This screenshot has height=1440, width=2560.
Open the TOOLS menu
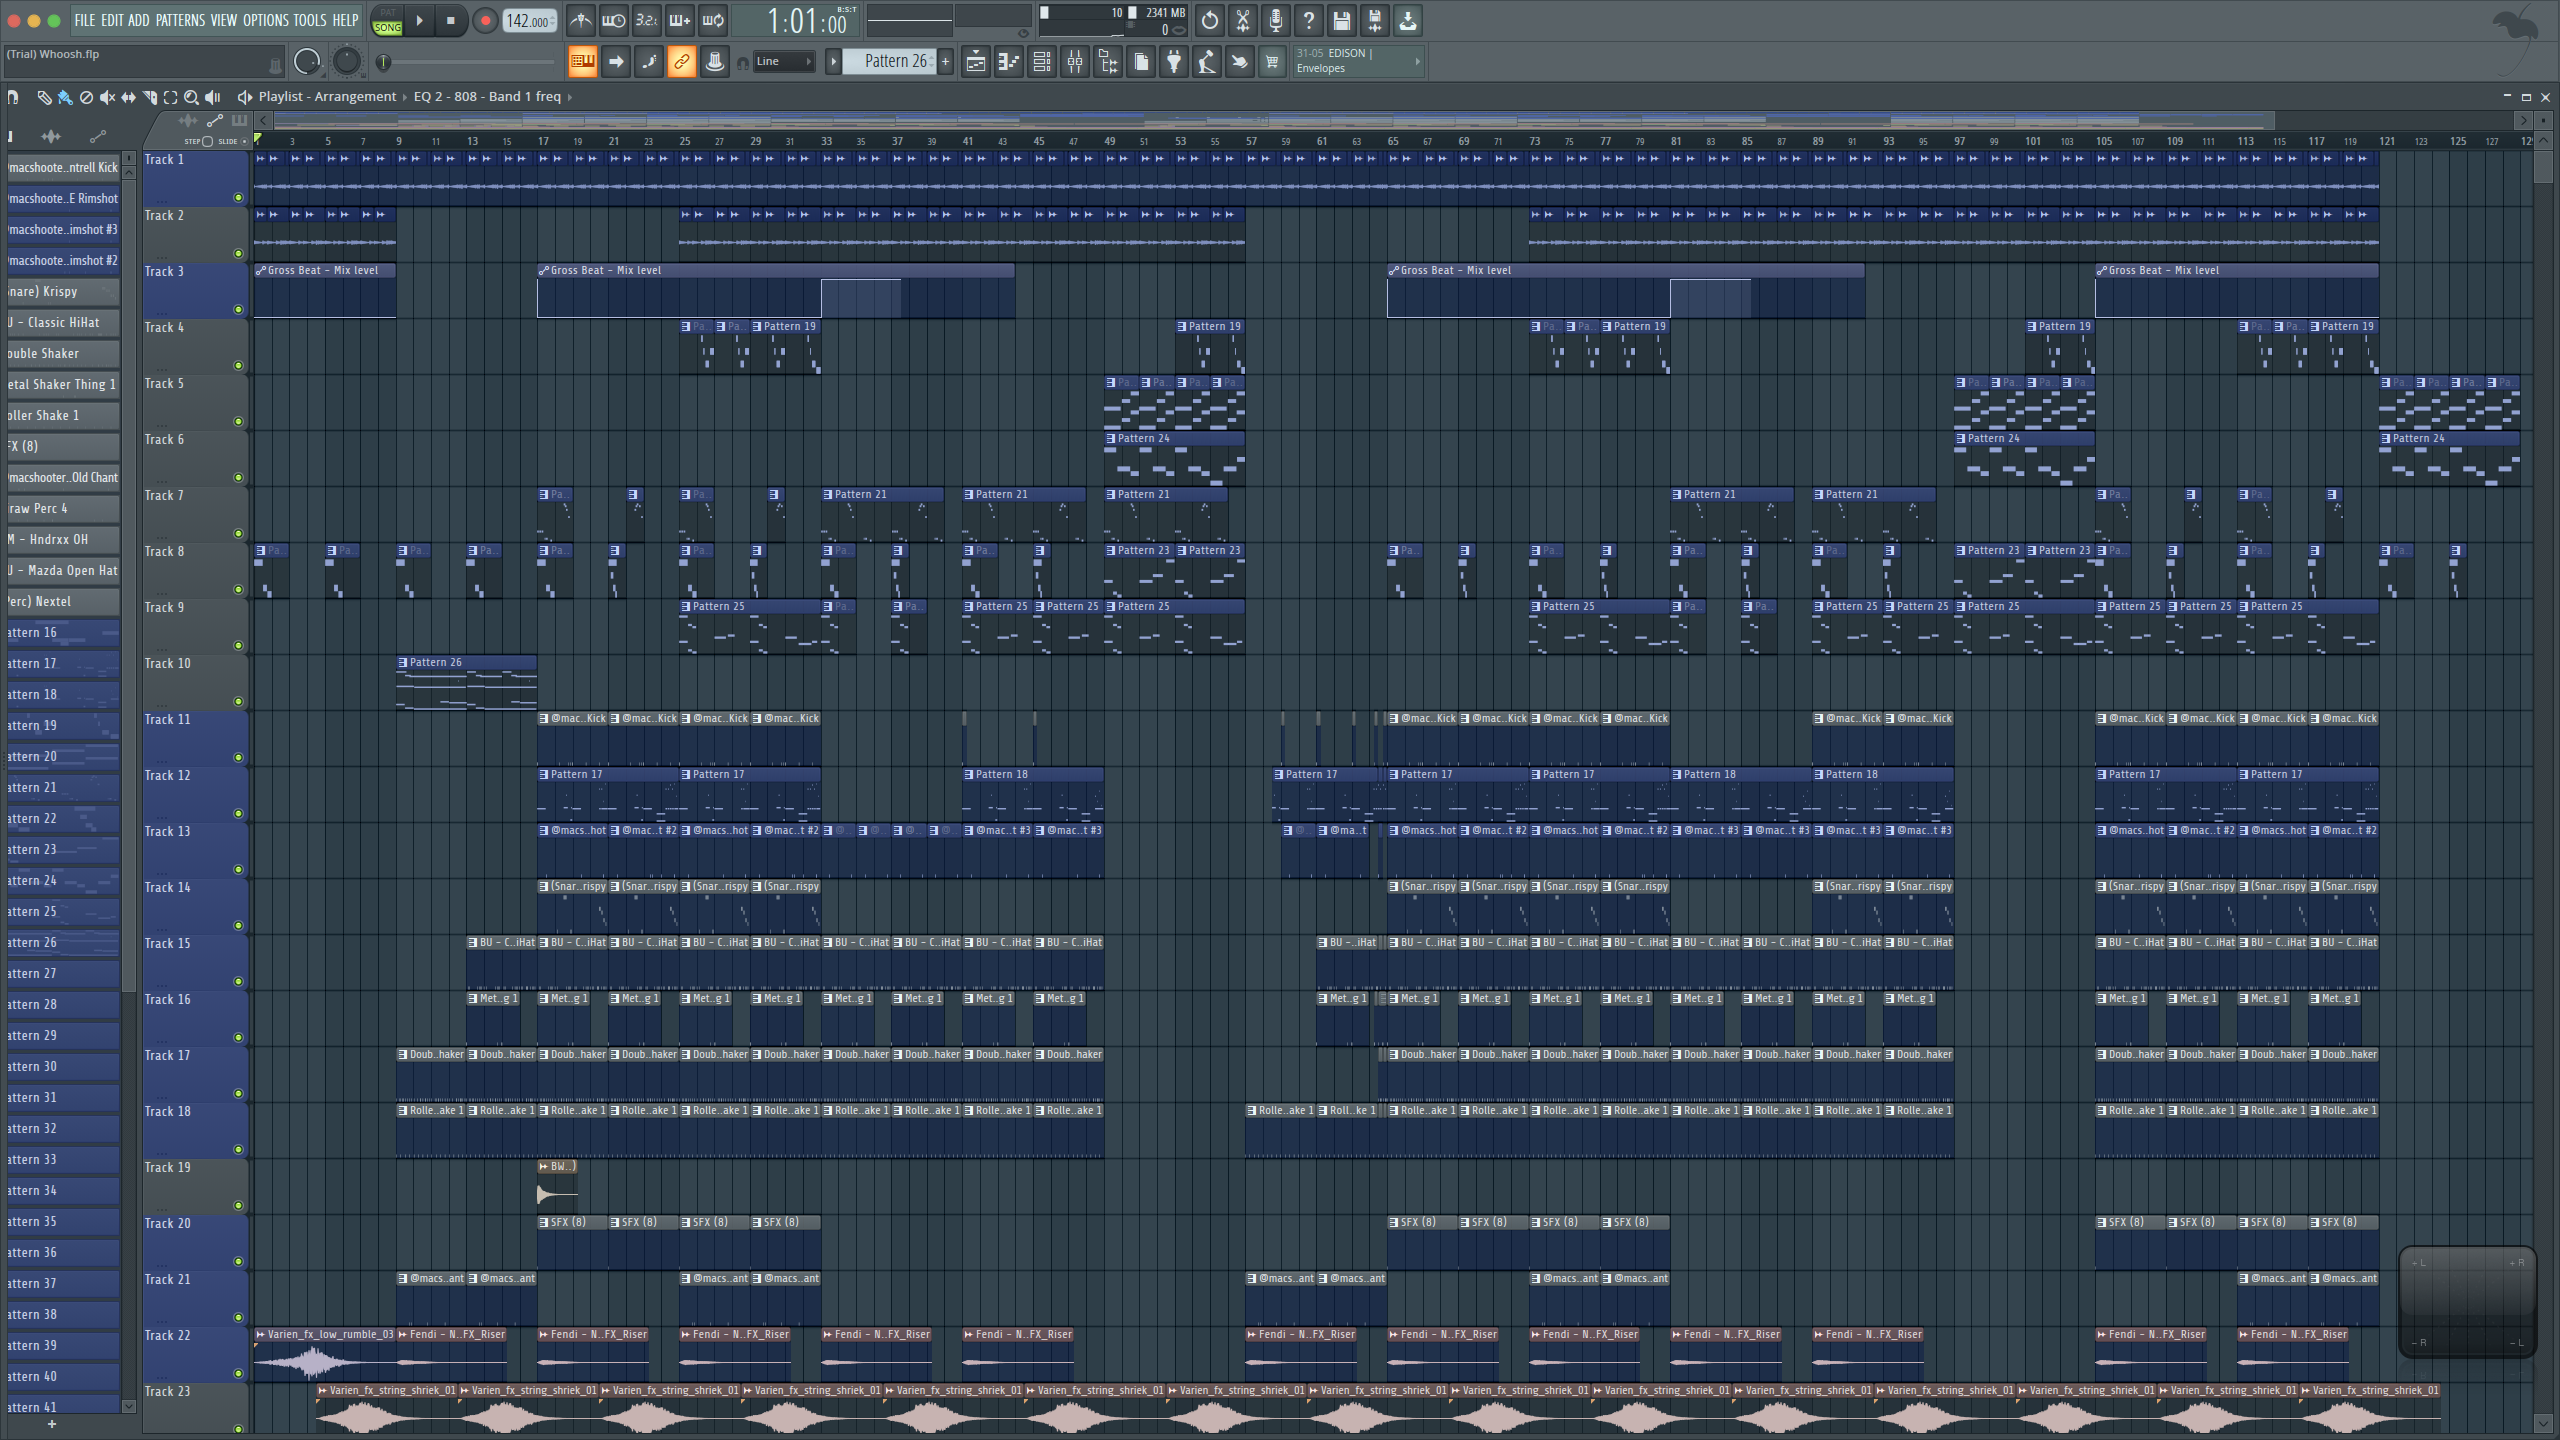click(310, 20)
